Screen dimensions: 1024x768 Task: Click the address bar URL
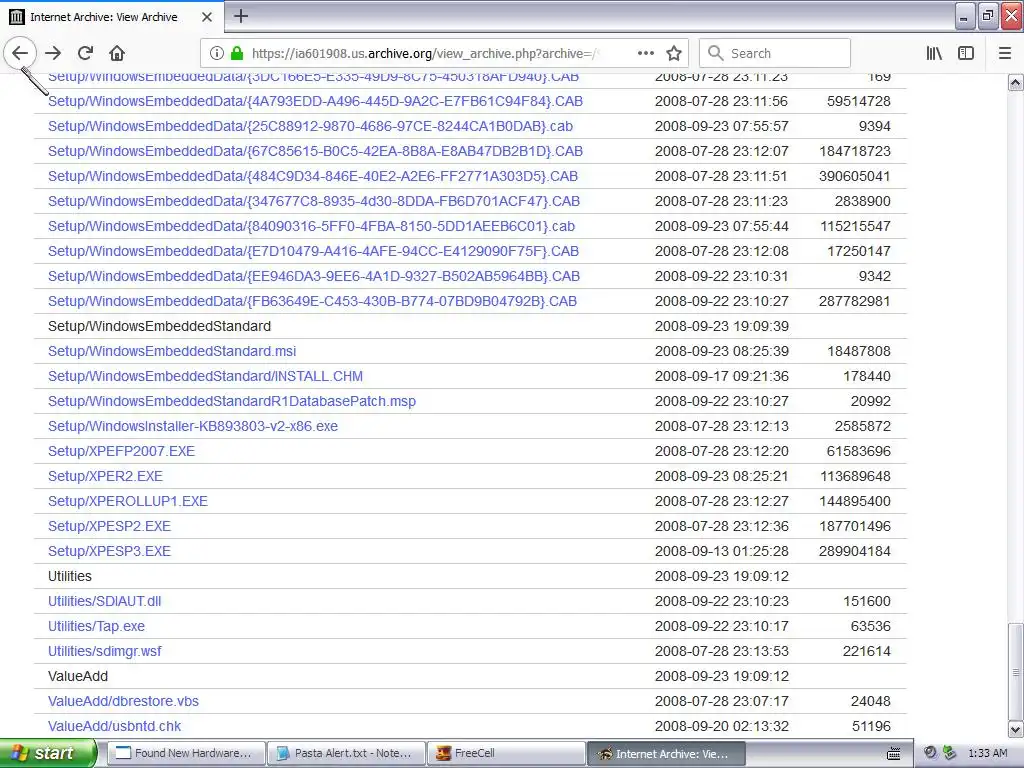[x=424, y=53]
